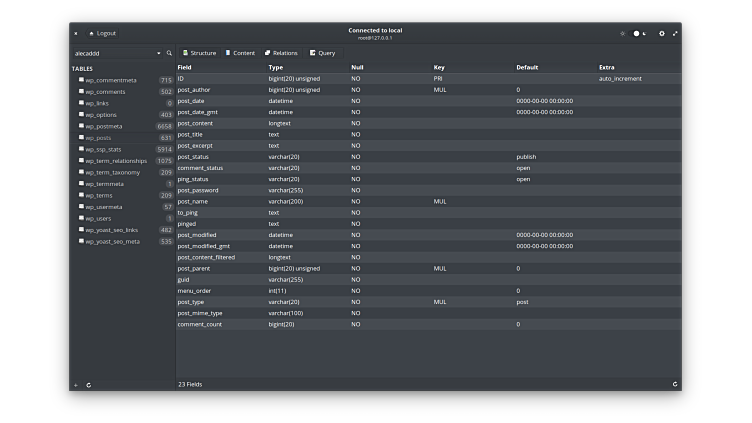Click the wp_users table icon
This screenshot has height=423, width=752.
tap(81, 218)
